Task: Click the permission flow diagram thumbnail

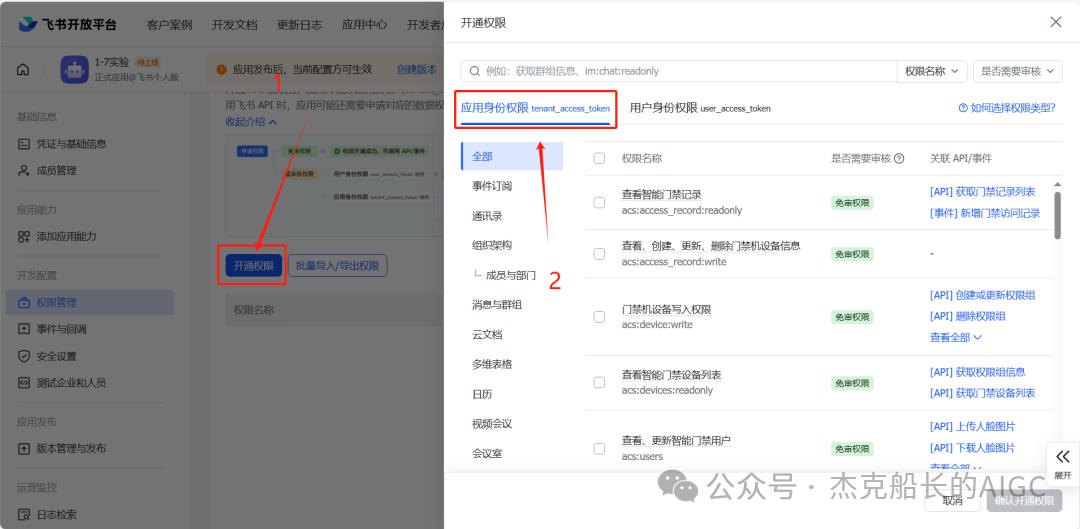Action: pyautogui.click(x=334, y=185)
